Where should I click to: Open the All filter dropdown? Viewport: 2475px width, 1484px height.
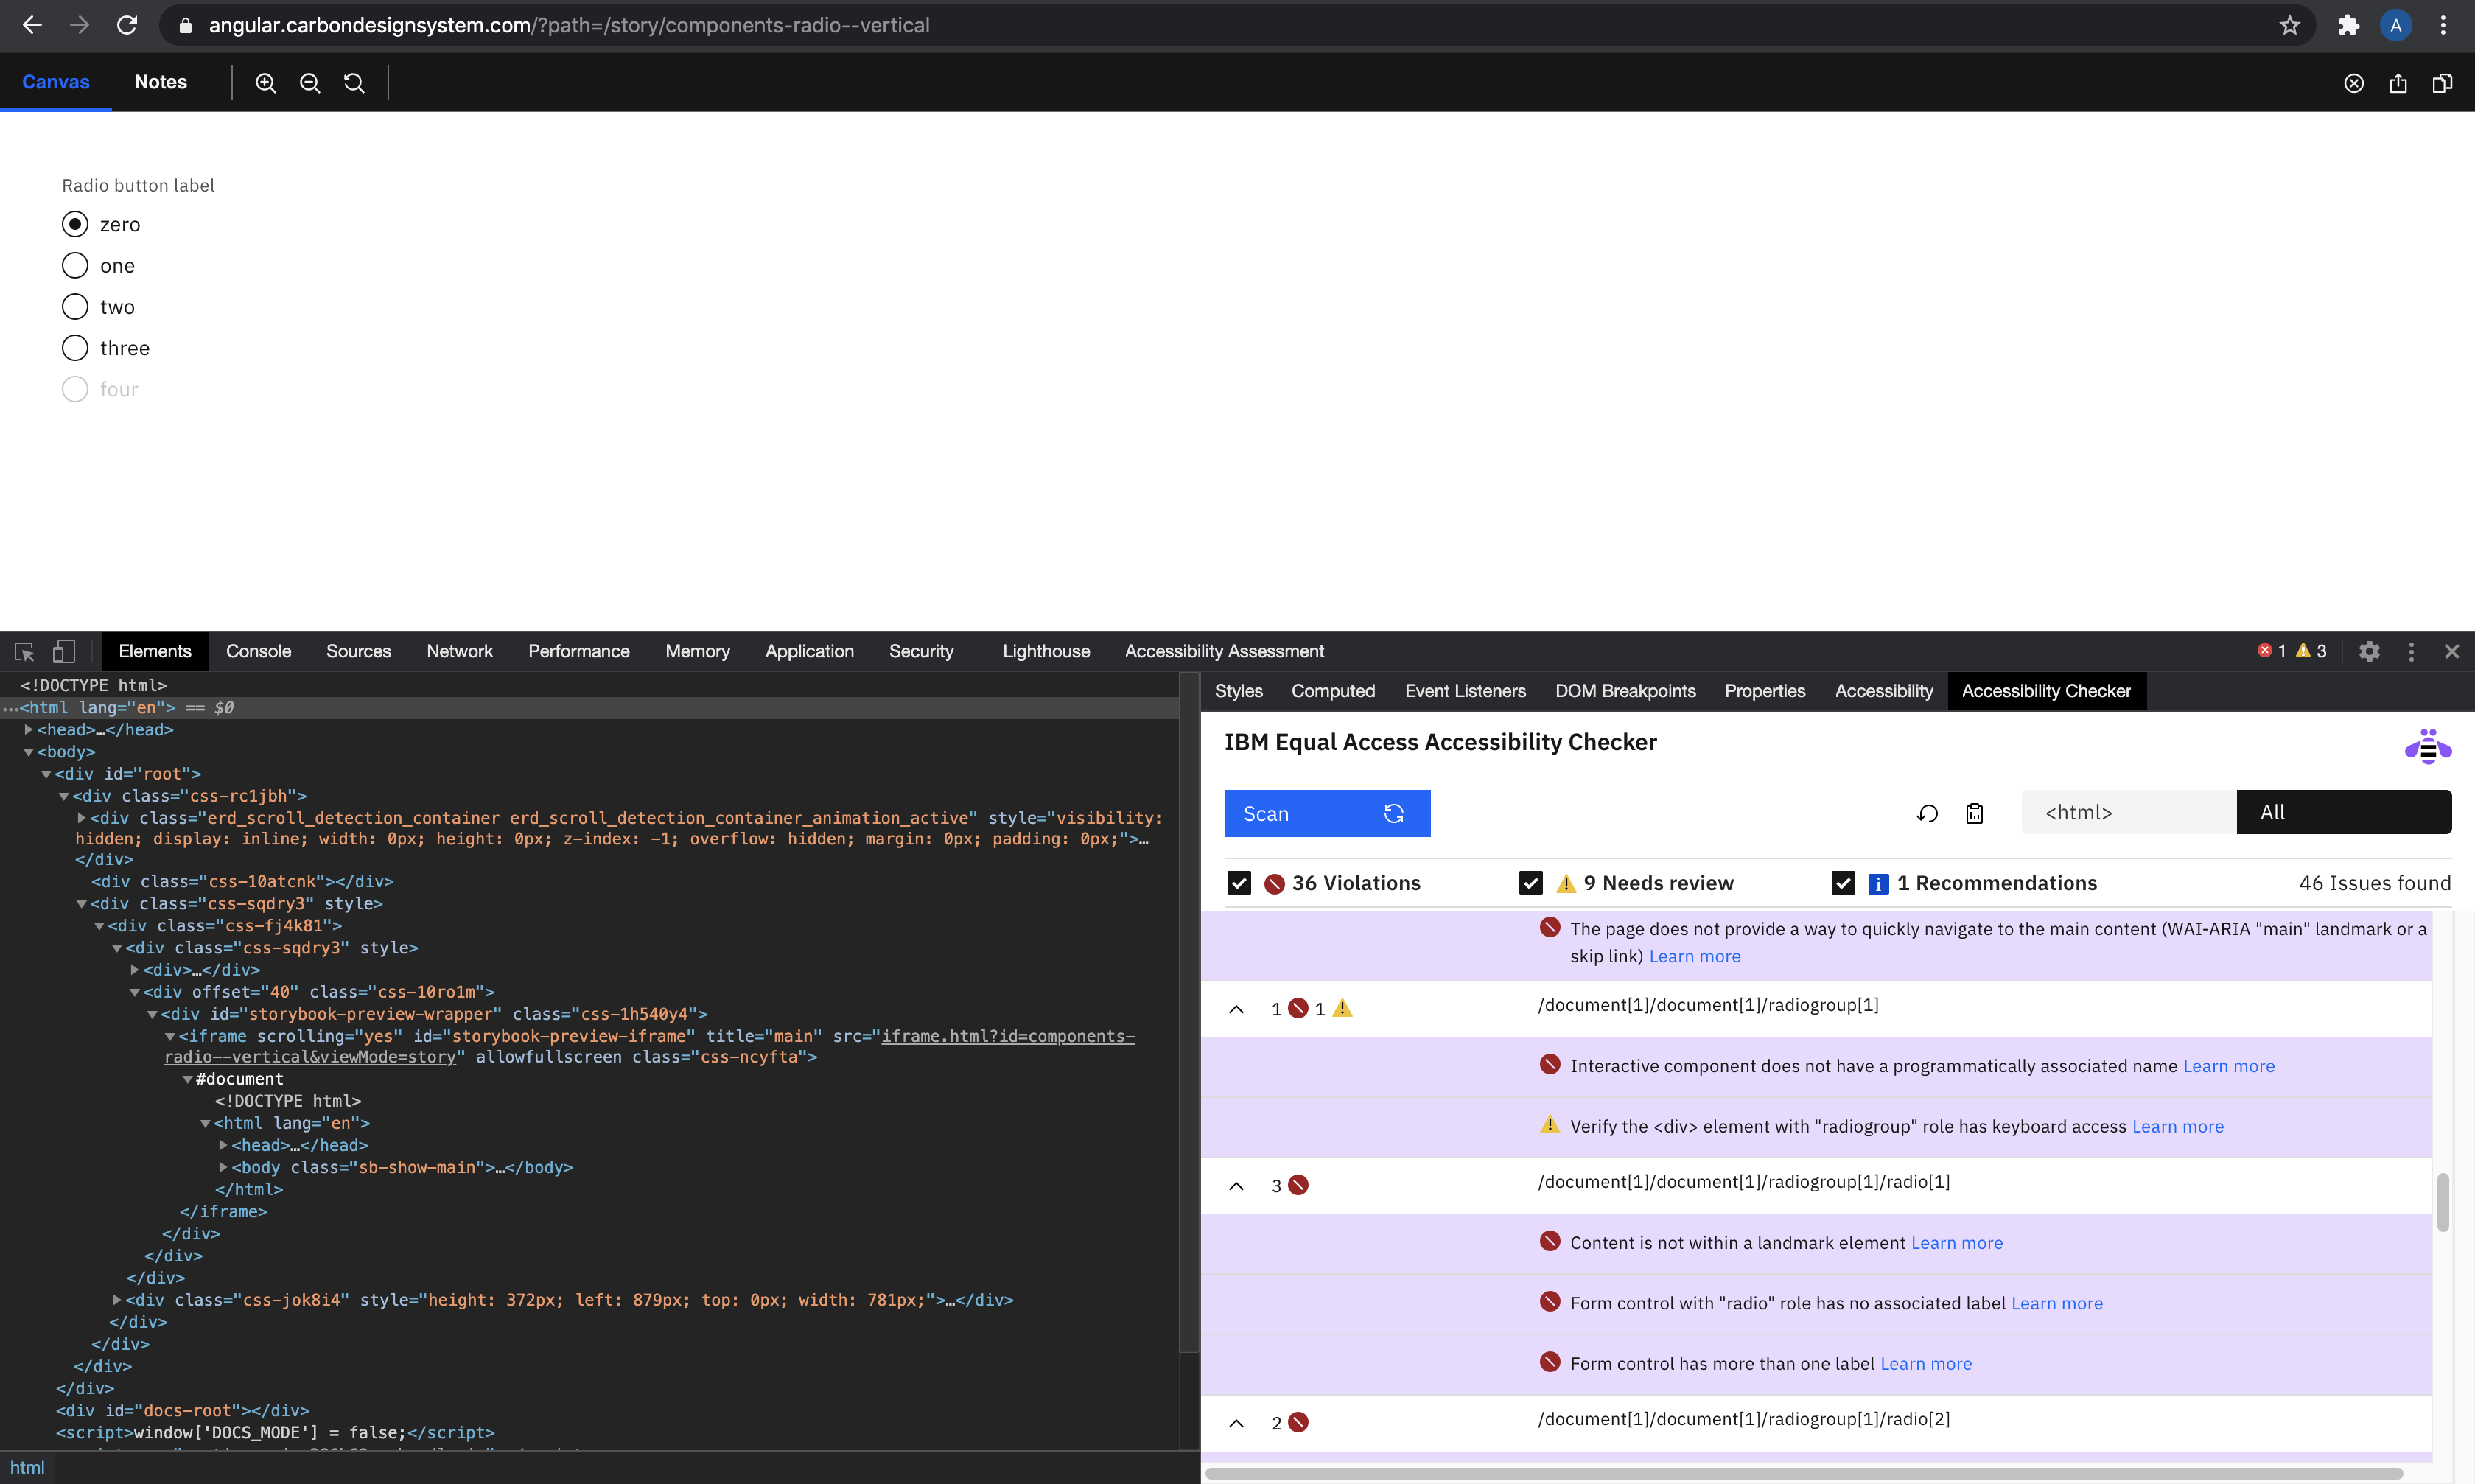(2343, 811)
